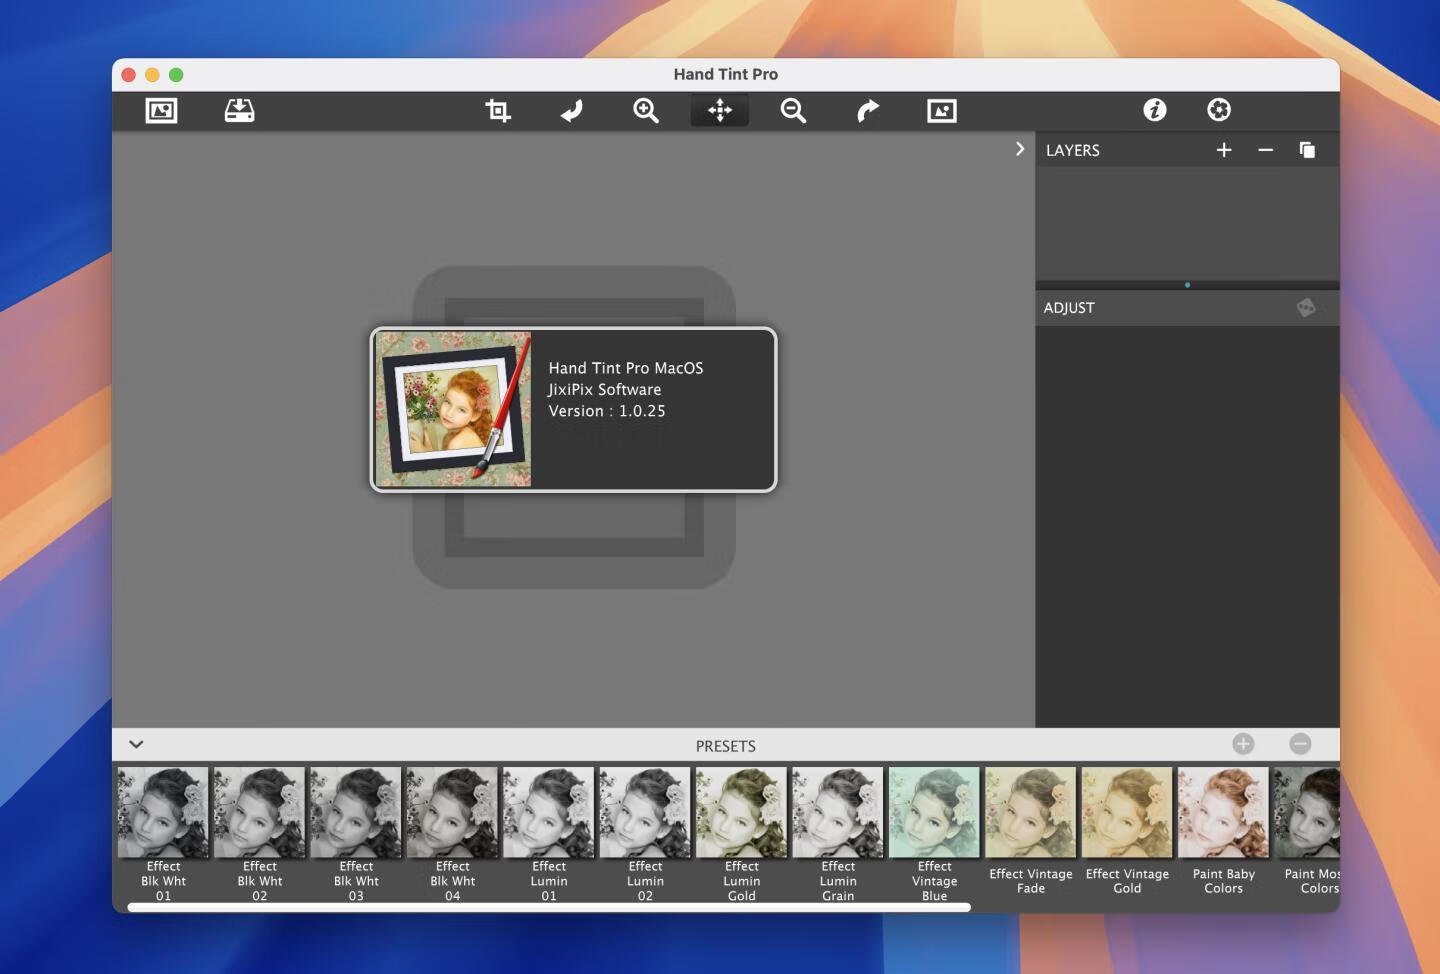This screenshot has width=1440, height=974.
Task: Select the Effect Blk Wht 02 preset
Action: click(259, 834)
